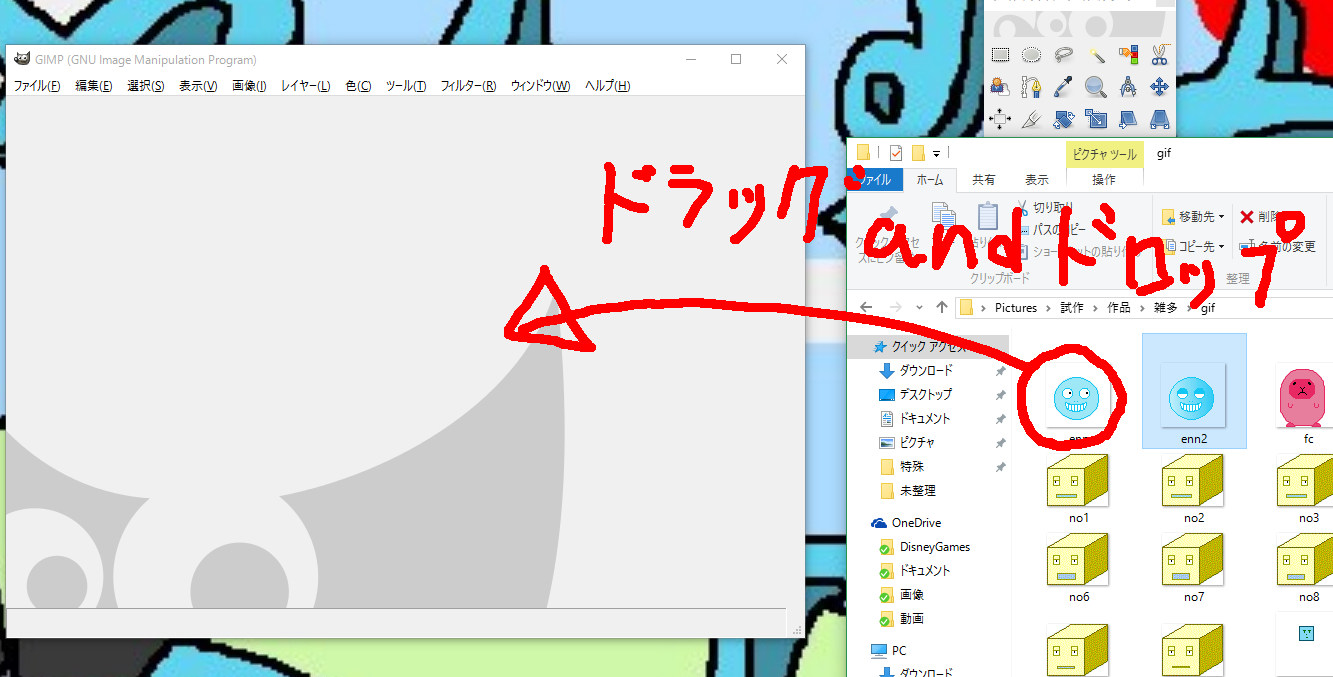Open quick access toolbar customize dropdown
Image resolution: width=1333 pixels, height=677 pixels.
click(936, 154)
